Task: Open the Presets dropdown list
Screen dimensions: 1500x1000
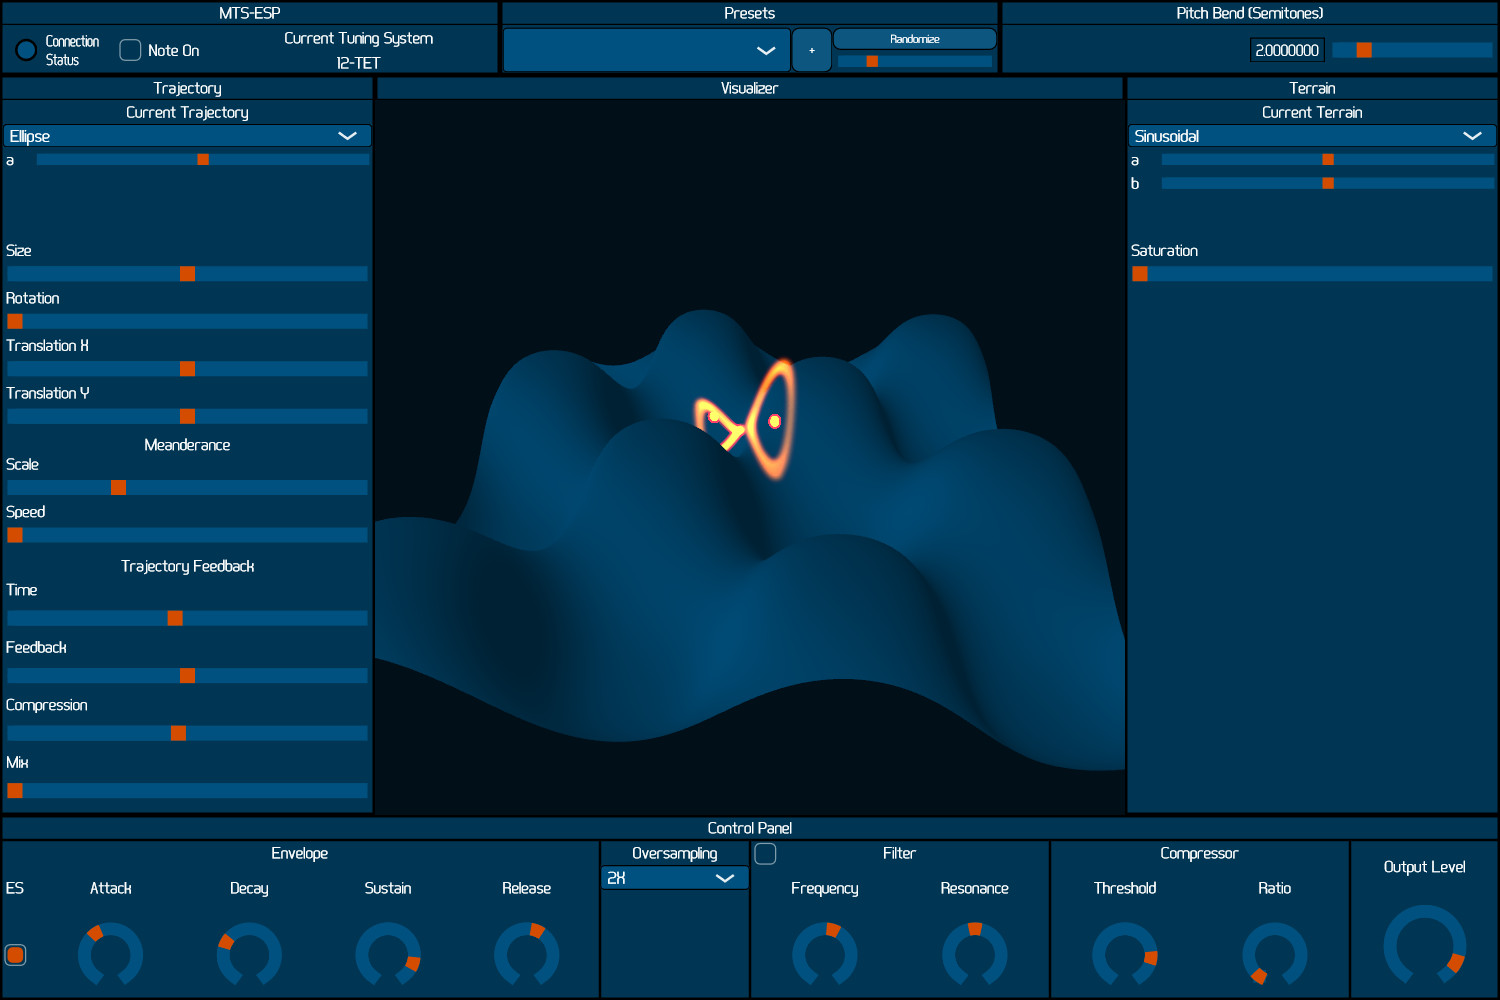Action: point(646,50)
